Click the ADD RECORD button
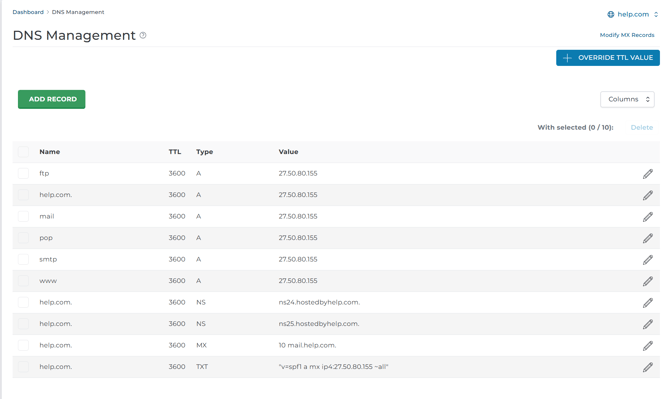The image size is (670, 399). [52, 99]
